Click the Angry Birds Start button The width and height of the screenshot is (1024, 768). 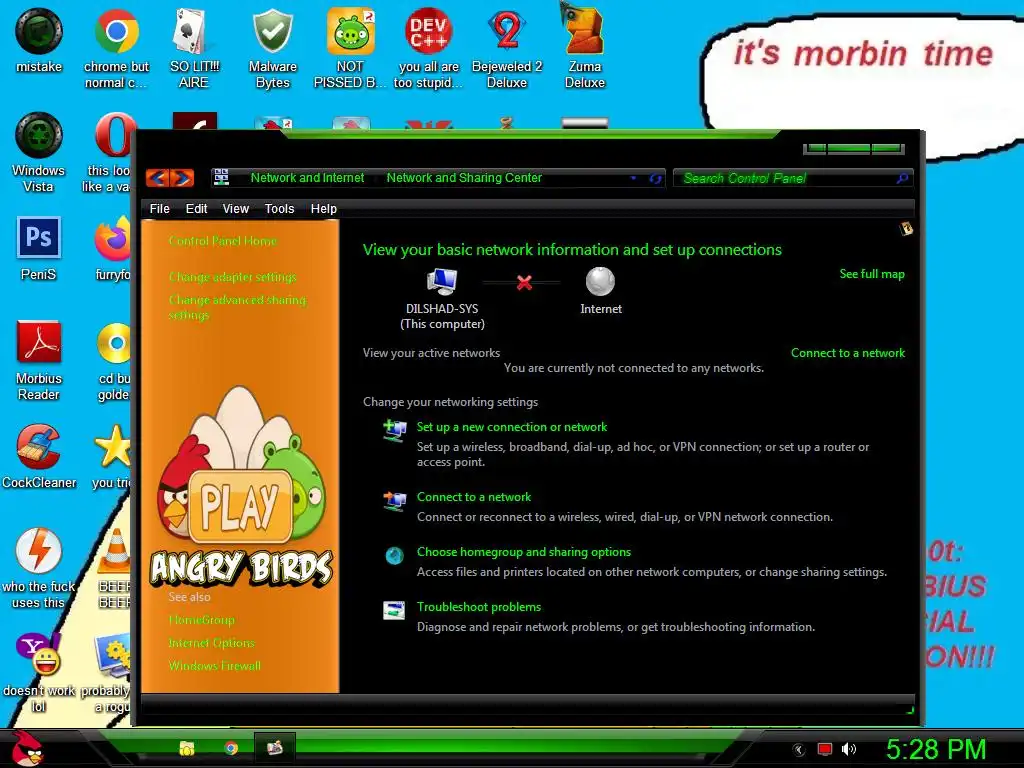click(27, 748)
